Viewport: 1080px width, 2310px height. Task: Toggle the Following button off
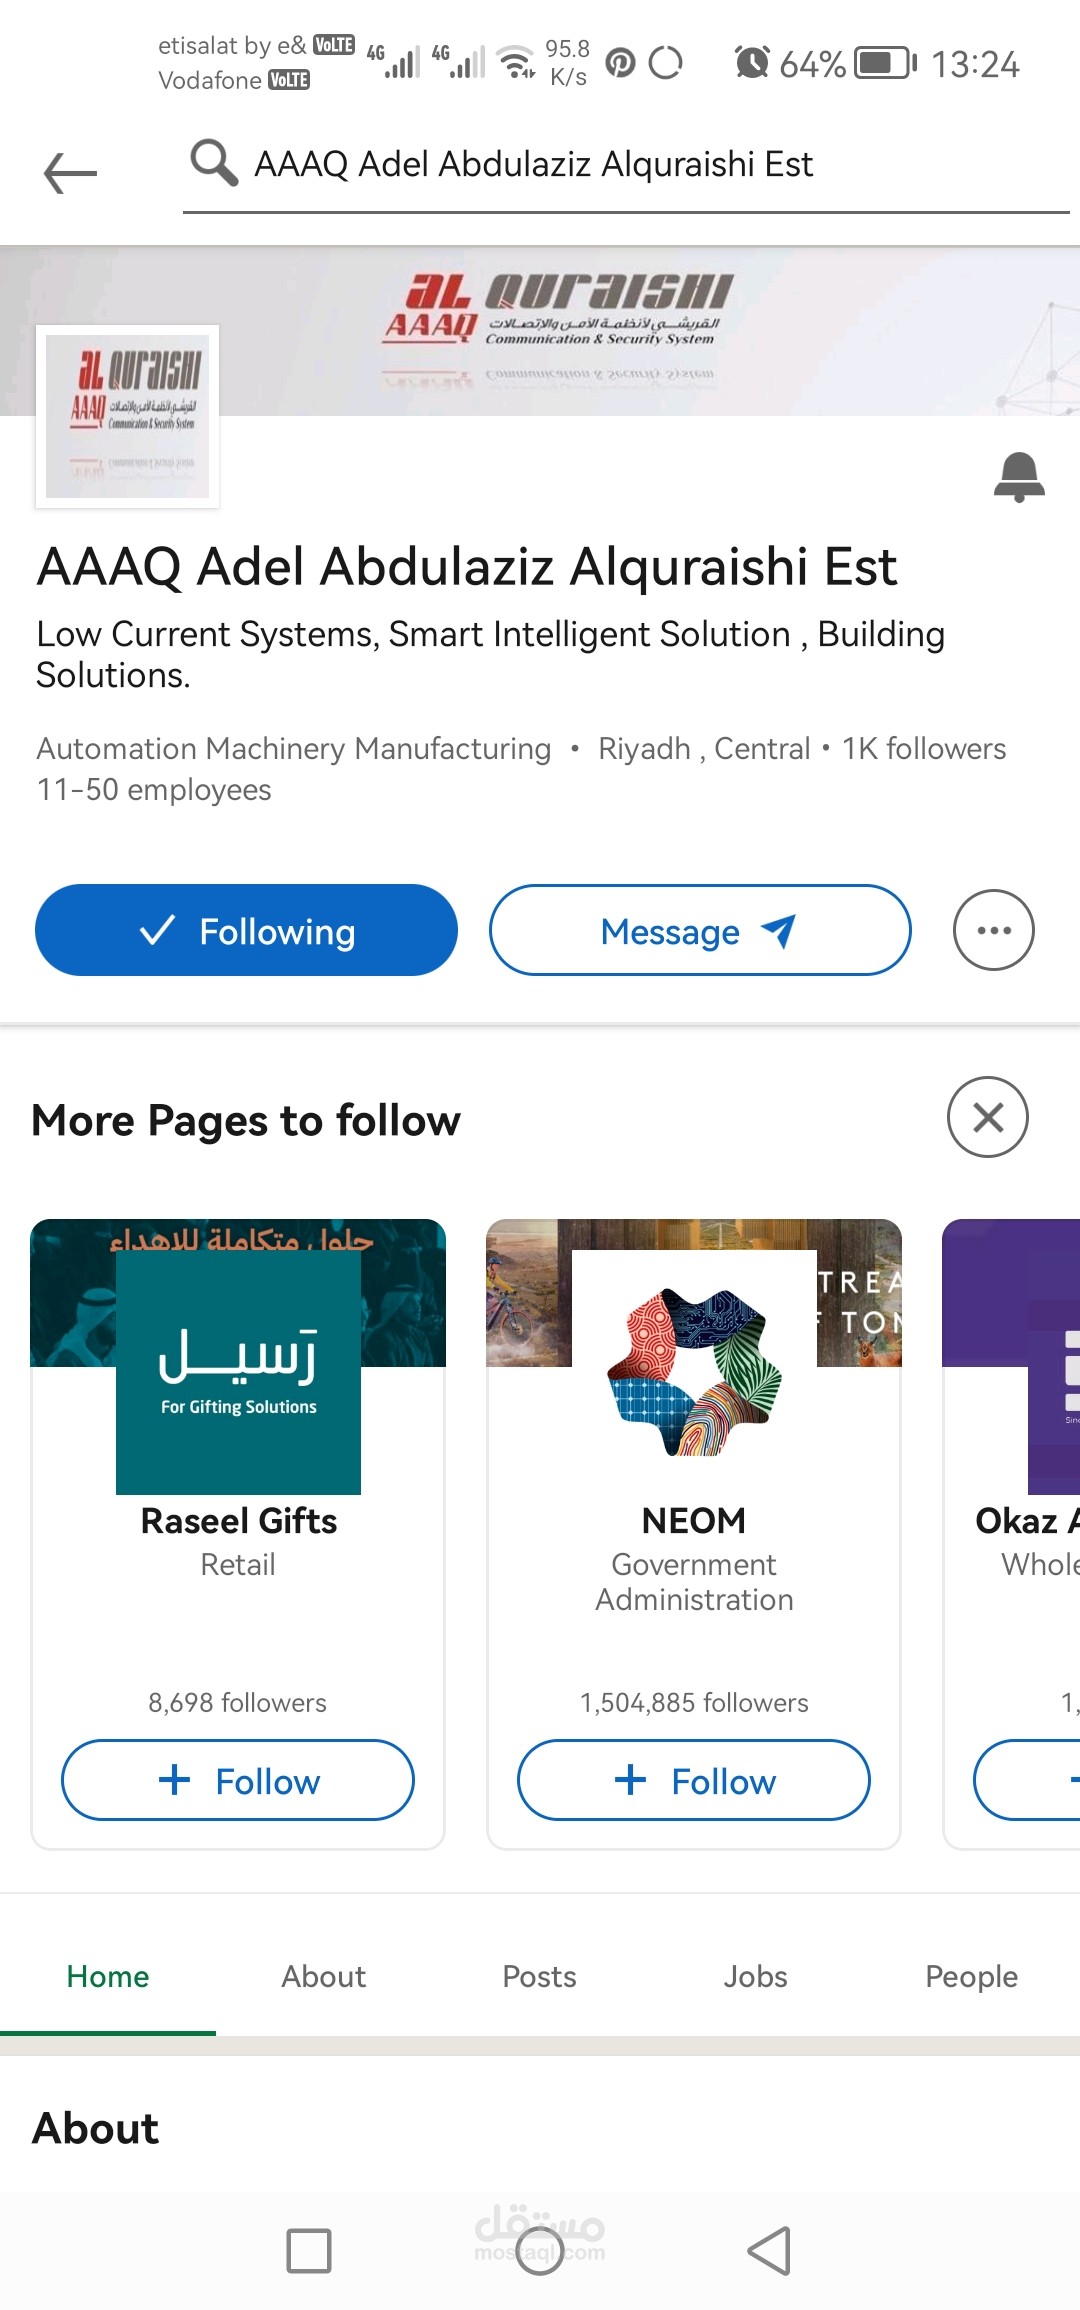pos(246,930)
